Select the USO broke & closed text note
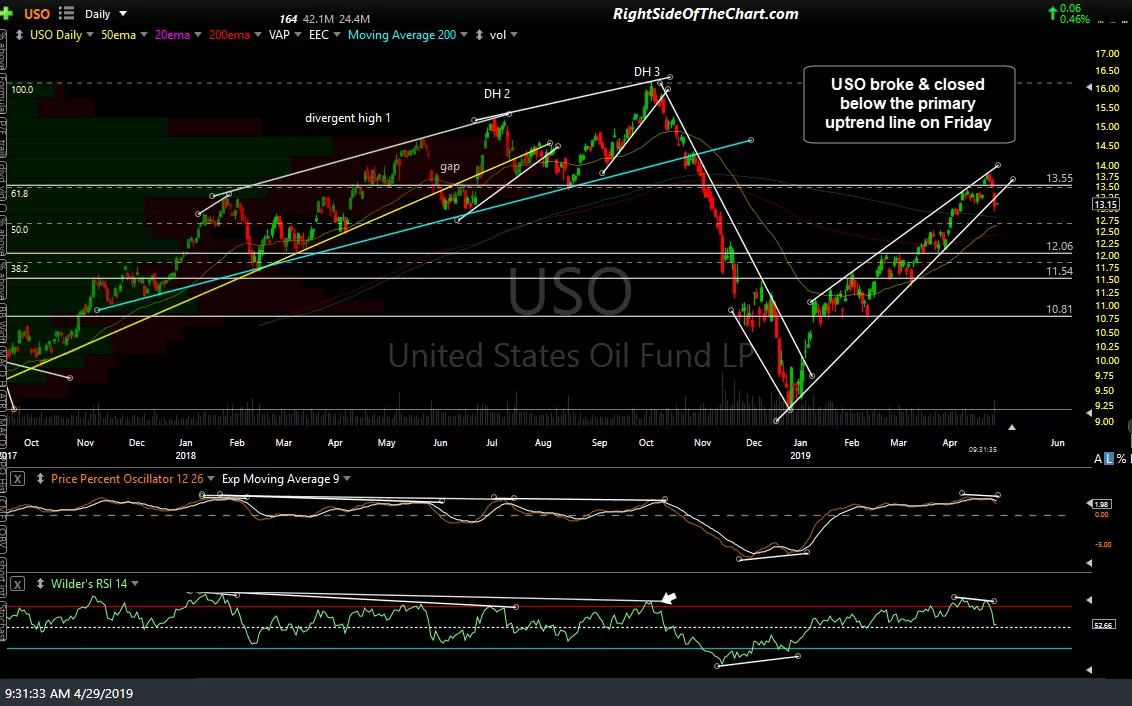Viewport: 1132px width, 706px height. click(x=908, y=103)
